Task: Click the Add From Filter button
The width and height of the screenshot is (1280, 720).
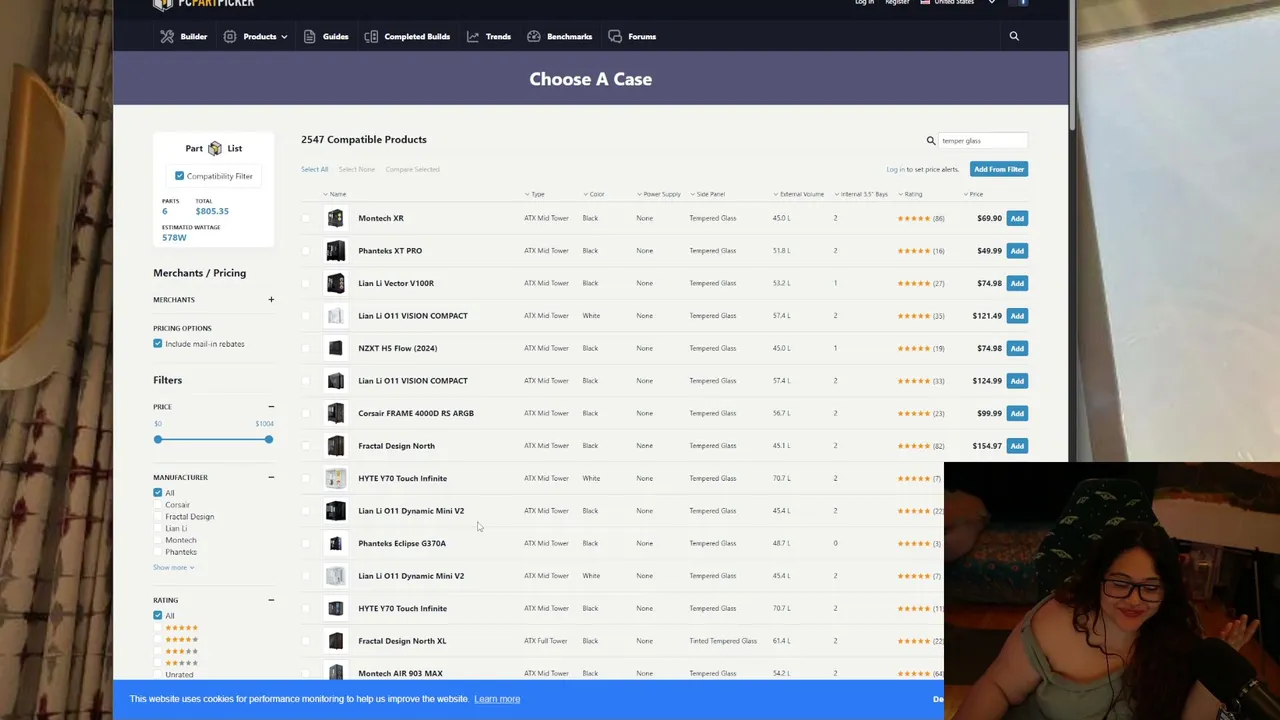Action: (999, 169)
